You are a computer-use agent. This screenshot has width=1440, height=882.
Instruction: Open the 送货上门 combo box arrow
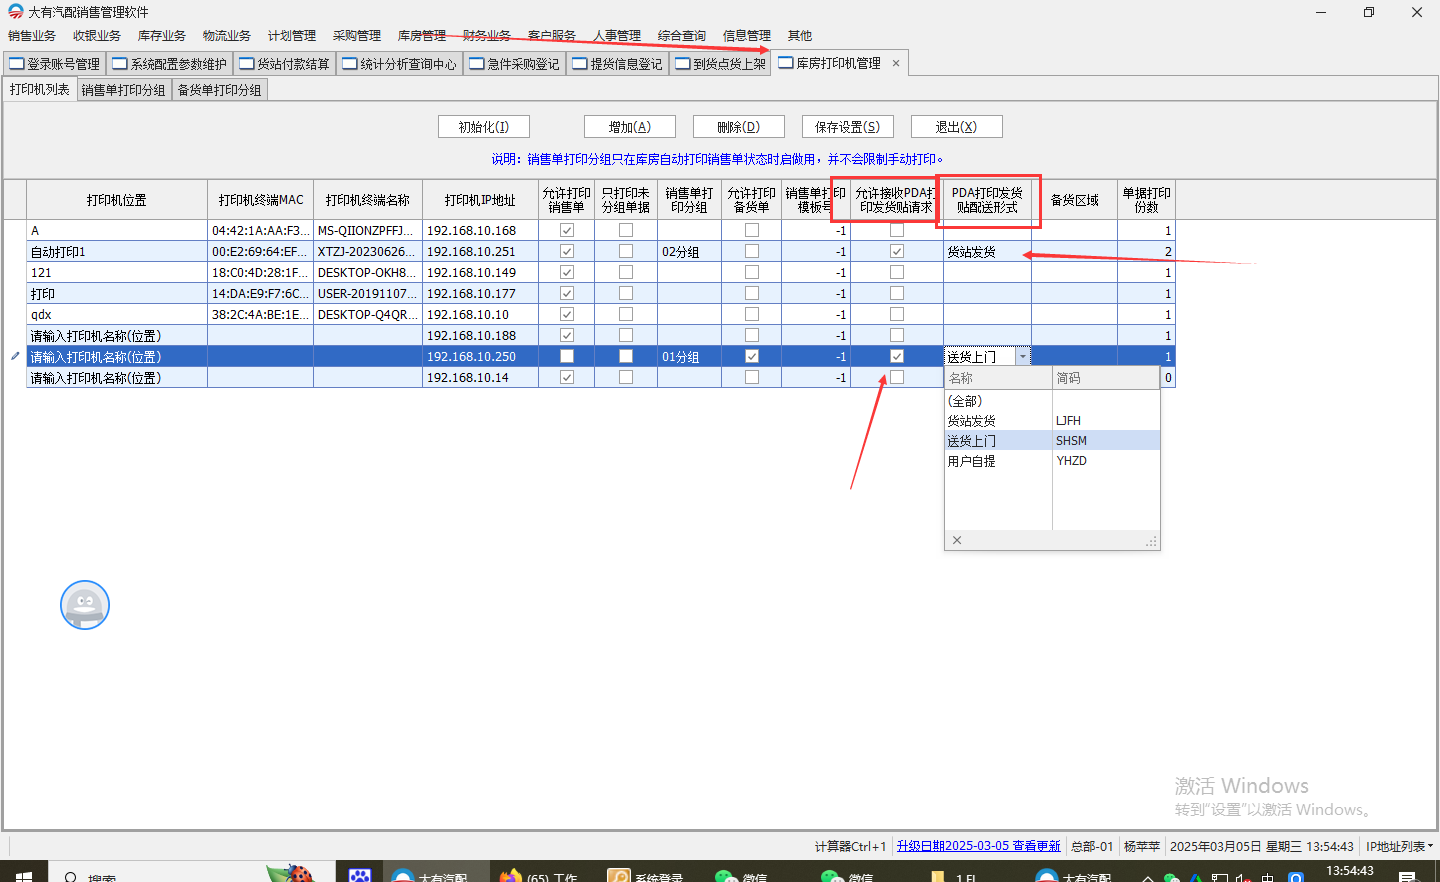coord(1022,356)
